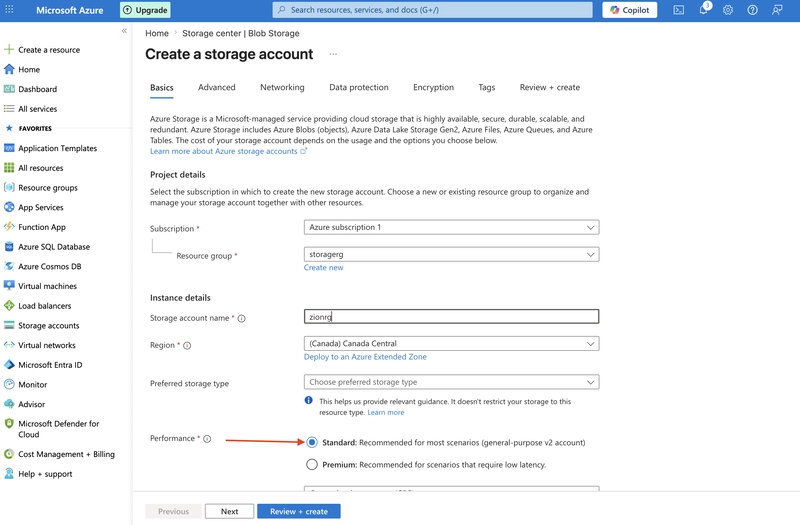Click the Create new resource group link
Viewport: 800px width, 525px height.
(323, 267)
